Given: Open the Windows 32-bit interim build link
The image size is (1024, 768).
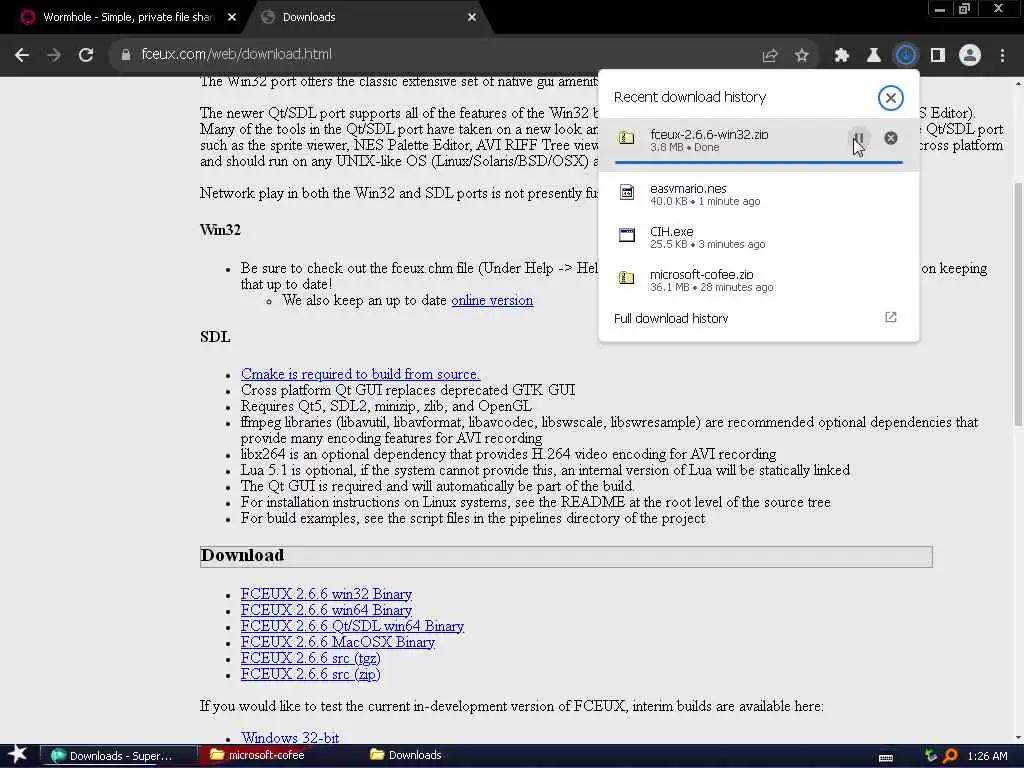Looking at the screenshot, I should pos(290,737).
